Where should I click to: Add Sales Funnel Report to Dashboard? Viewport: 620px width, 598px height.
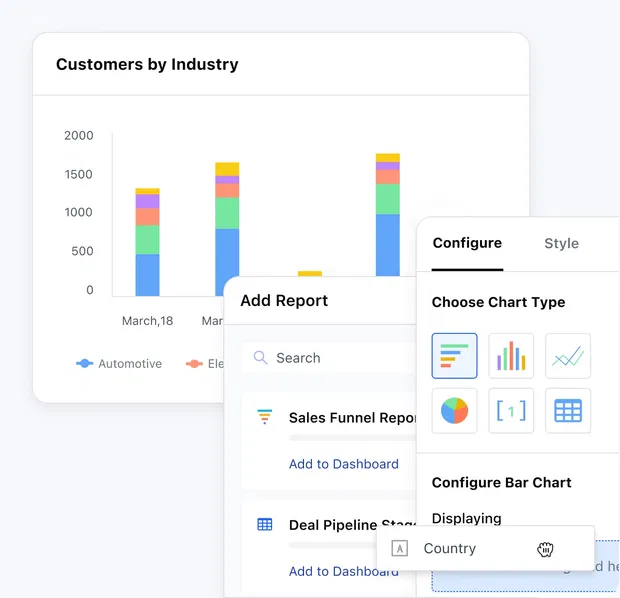point(344,464)
